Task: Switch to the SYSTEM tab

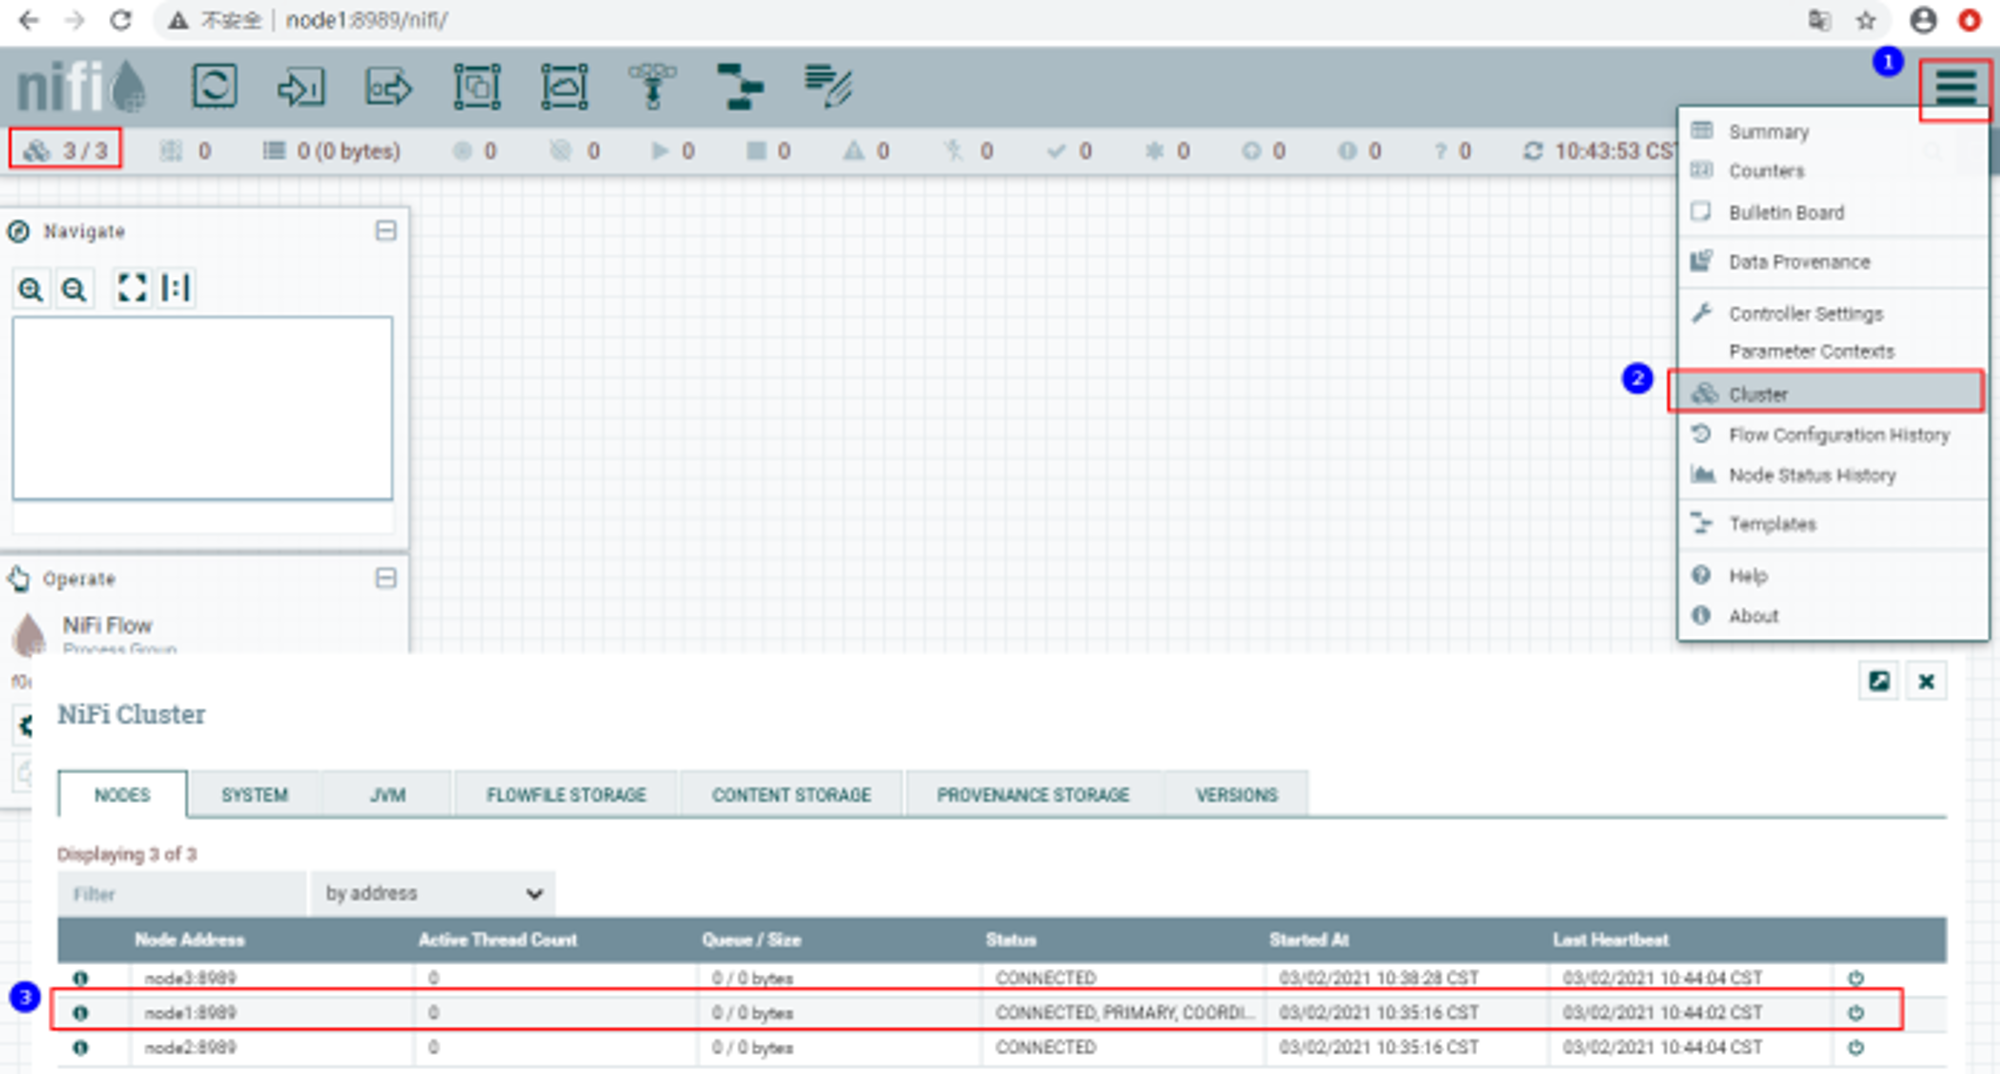Action: tap(255, 794)
